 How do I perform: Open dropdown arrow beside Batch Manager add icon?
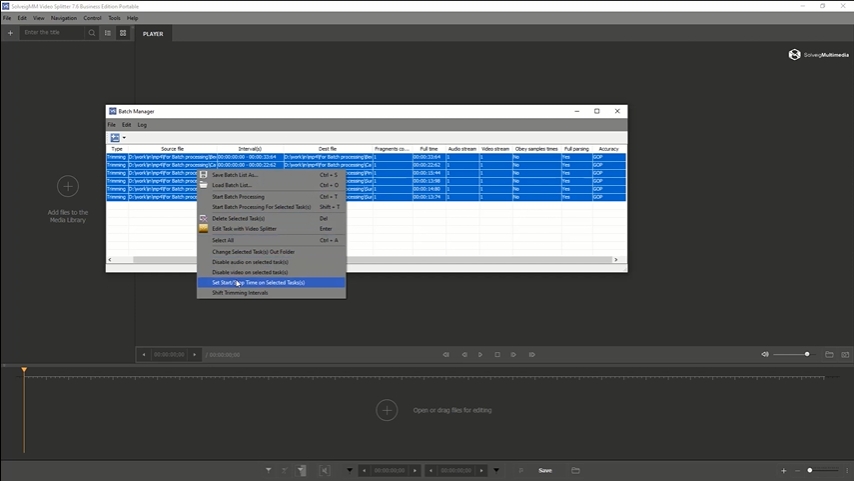[124, 138]
